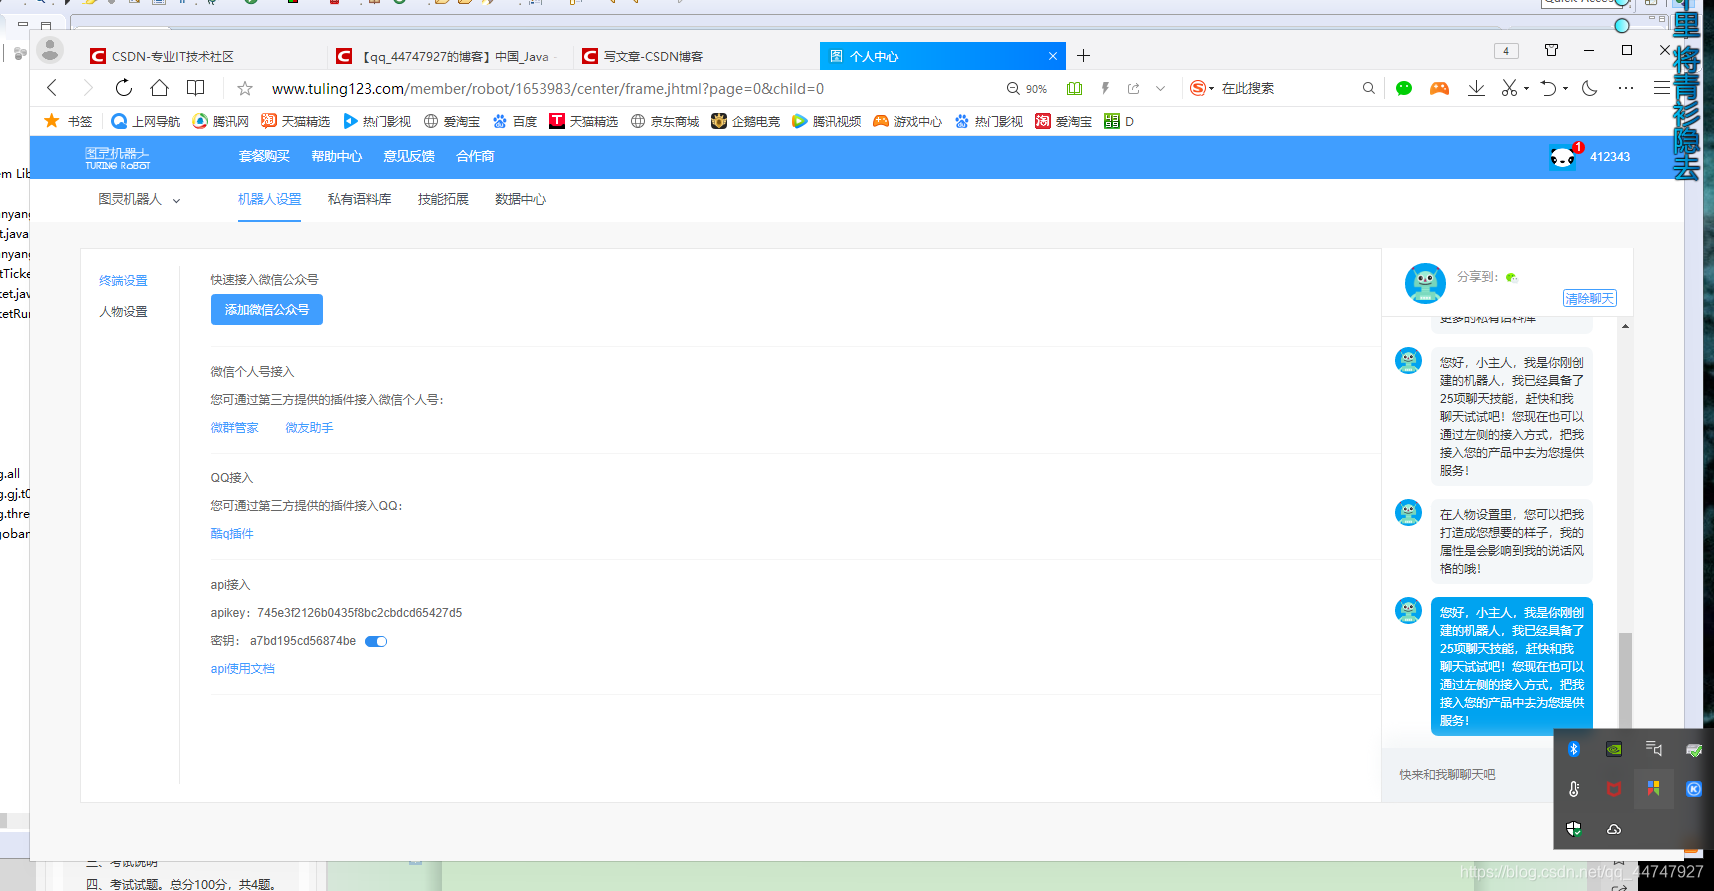
Task: Click the 90% zoom level indicator
Action: 1027,88
